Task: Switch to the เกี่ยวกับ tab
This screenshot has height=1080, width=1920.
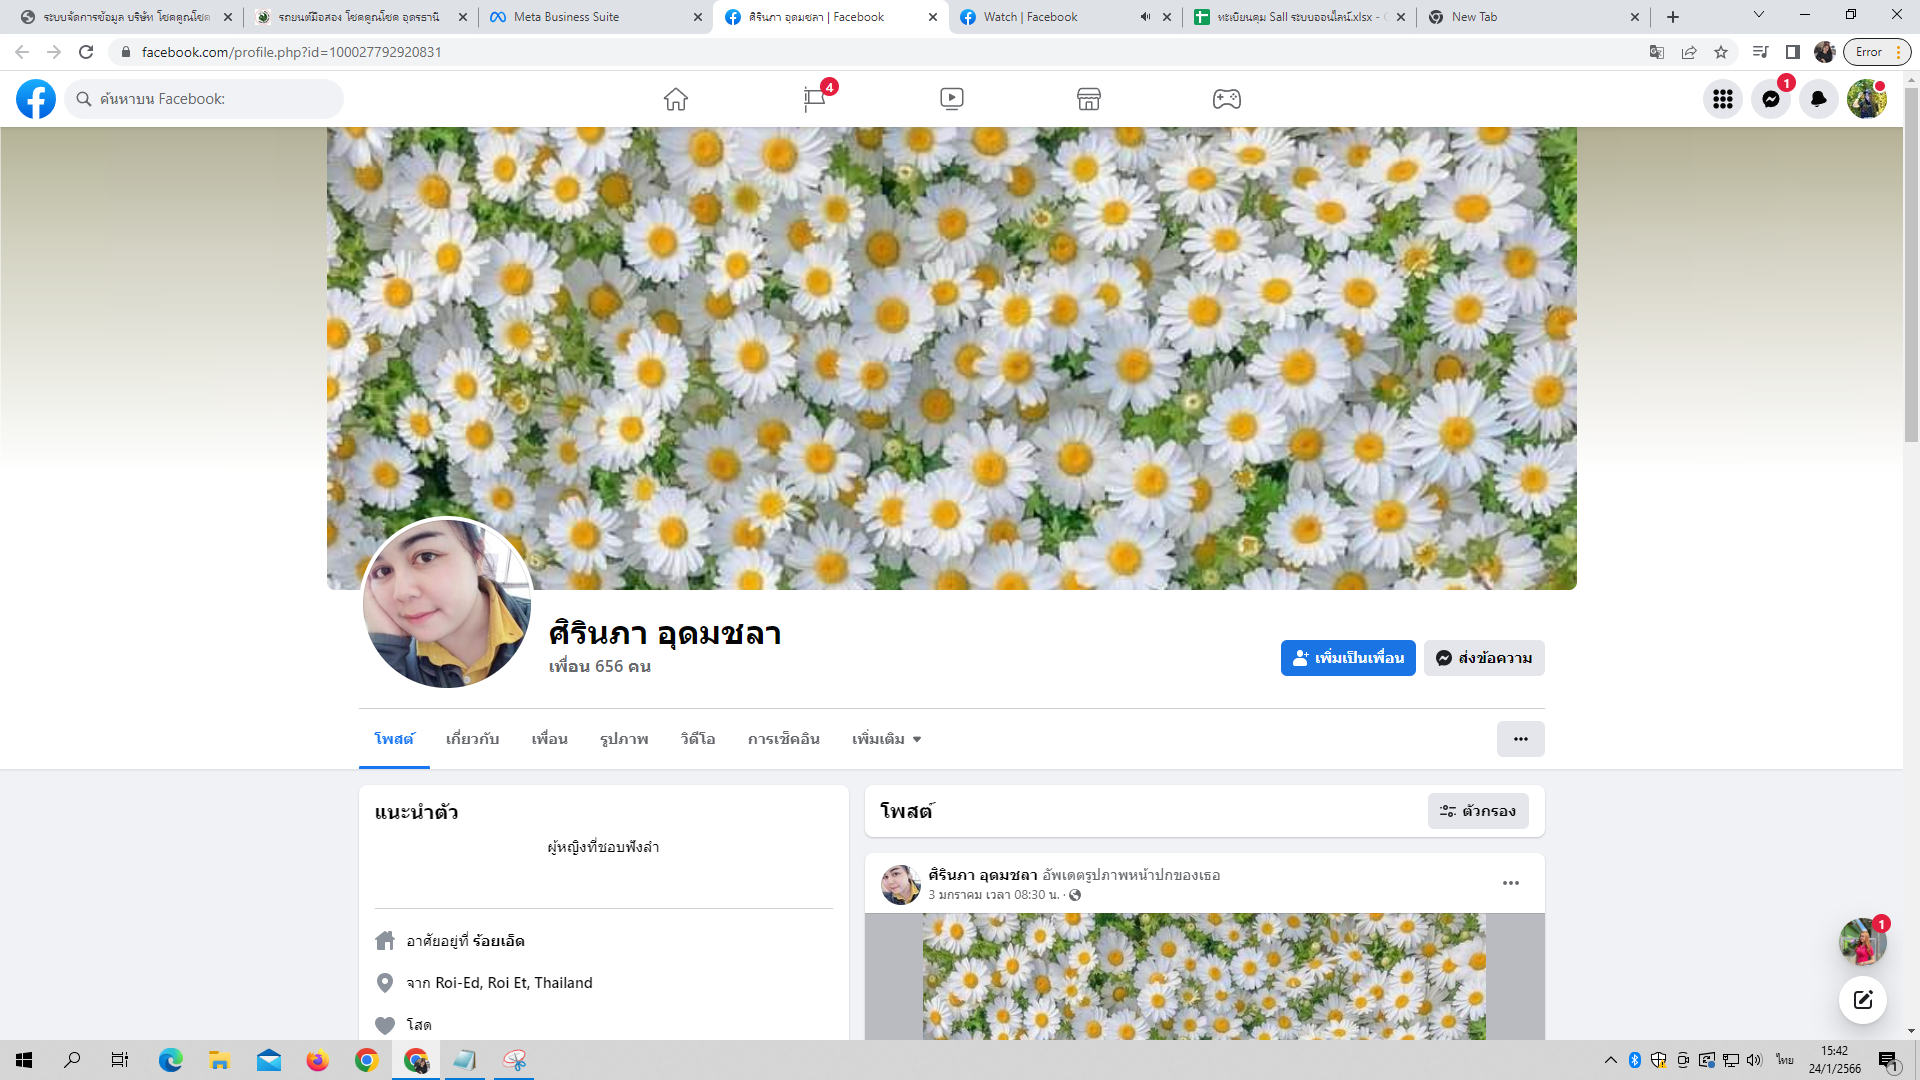Action: (x=472, y=739)
